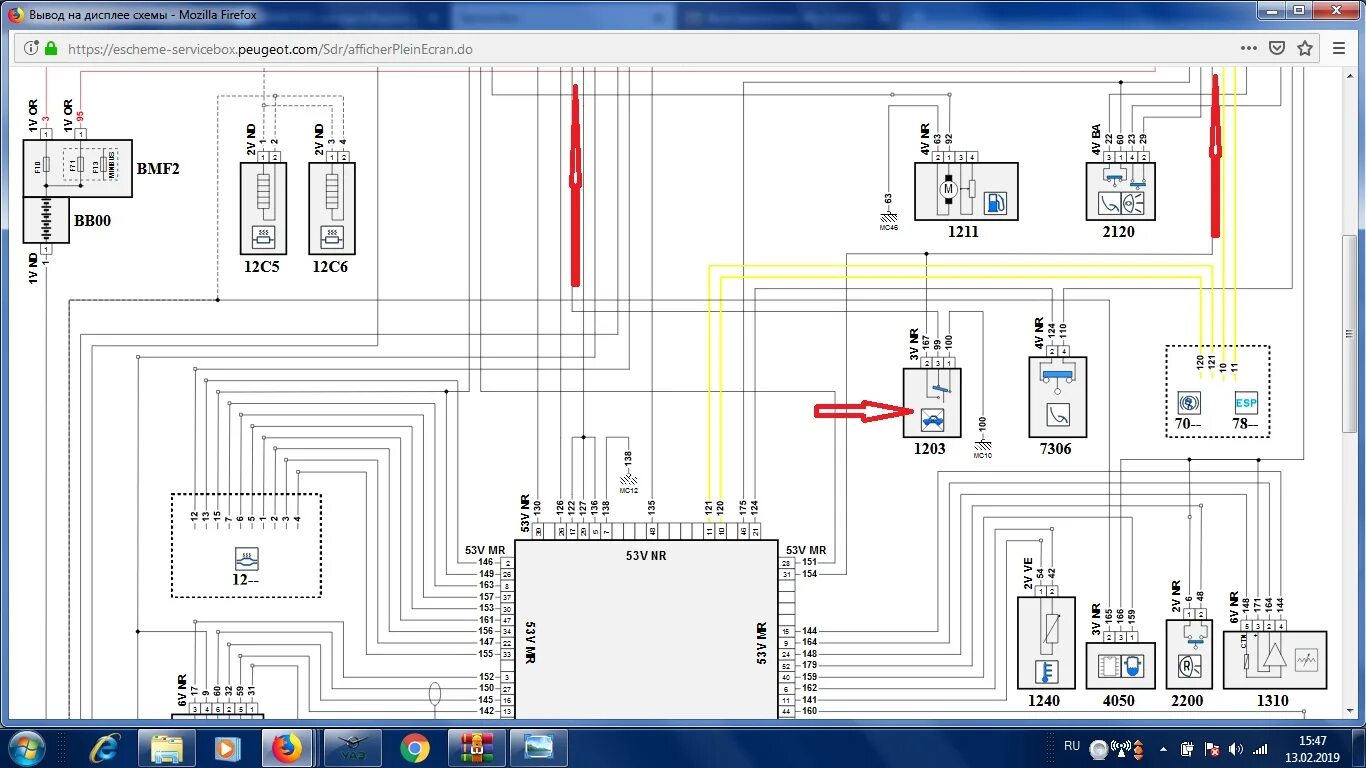Save the page to Pocket
The image size is (1366, 768).
pos(1276,48)
